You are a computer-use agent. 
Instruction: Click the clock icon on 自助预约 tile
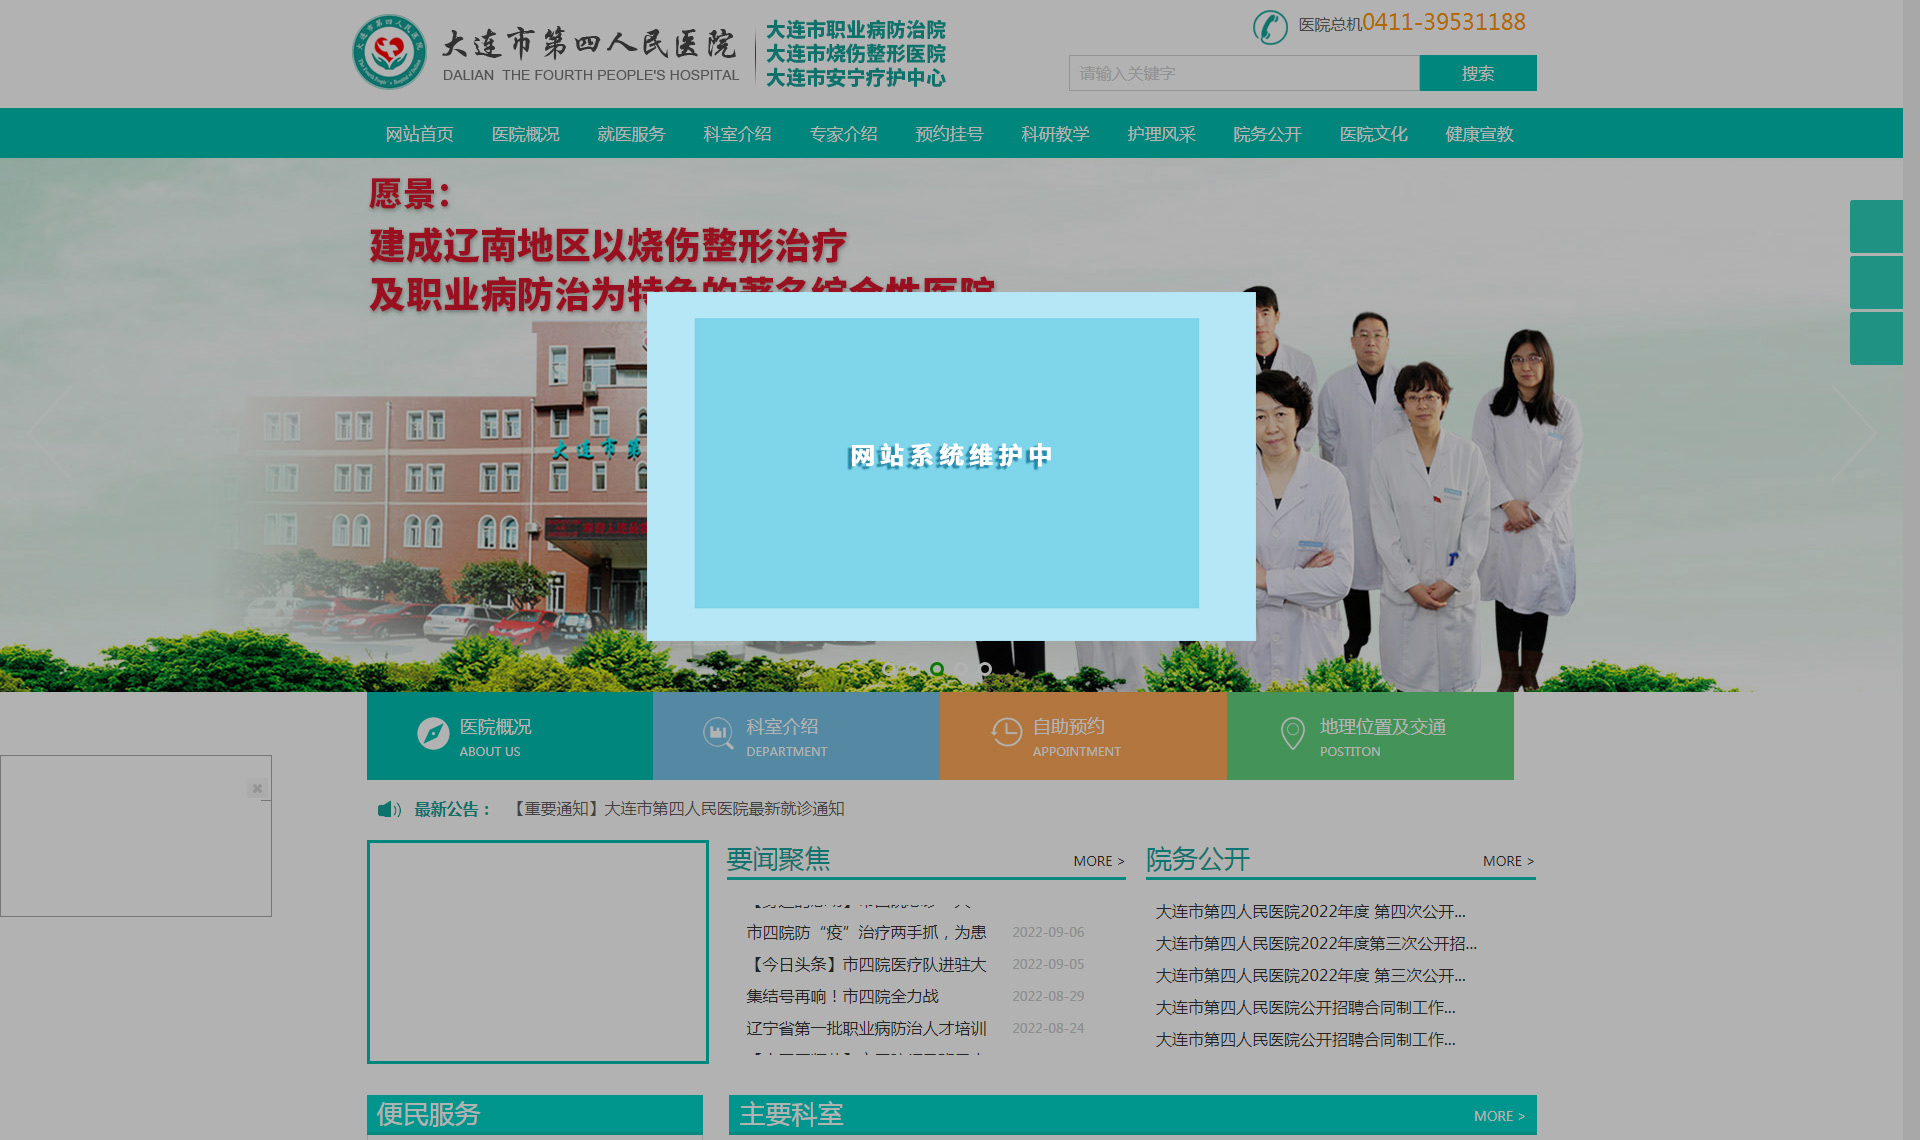point(1006,733)
